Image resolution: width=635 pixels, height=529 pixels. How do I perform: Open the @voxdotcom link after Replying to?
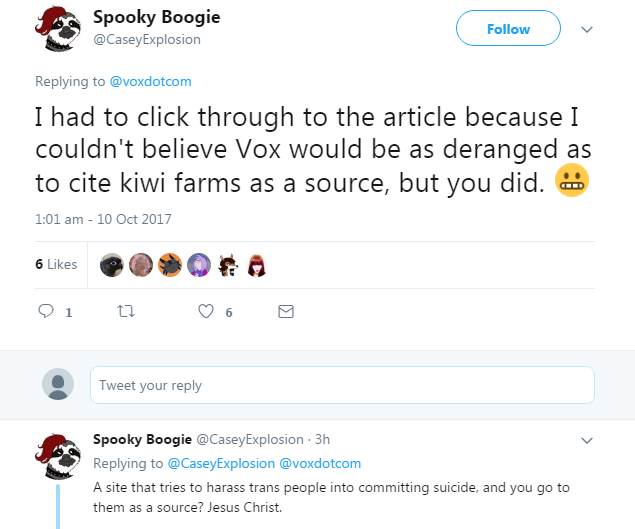pos(151,81)
